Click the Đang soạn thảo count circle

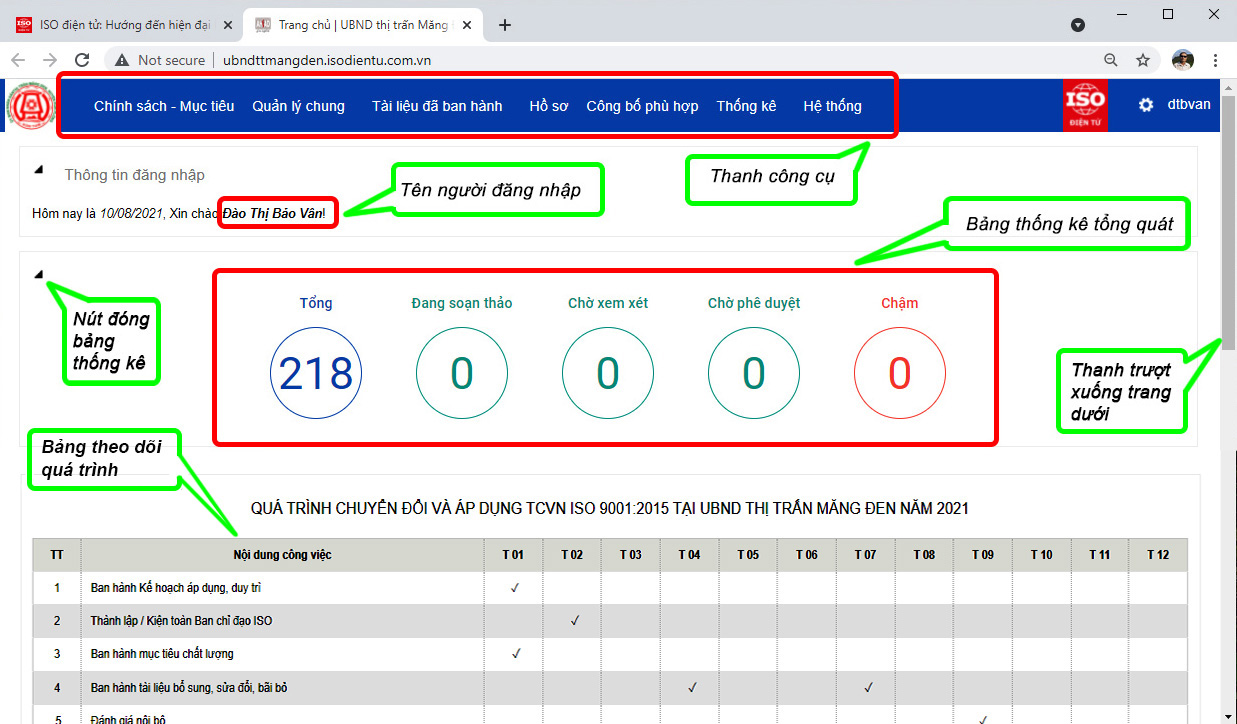(461, 373)
